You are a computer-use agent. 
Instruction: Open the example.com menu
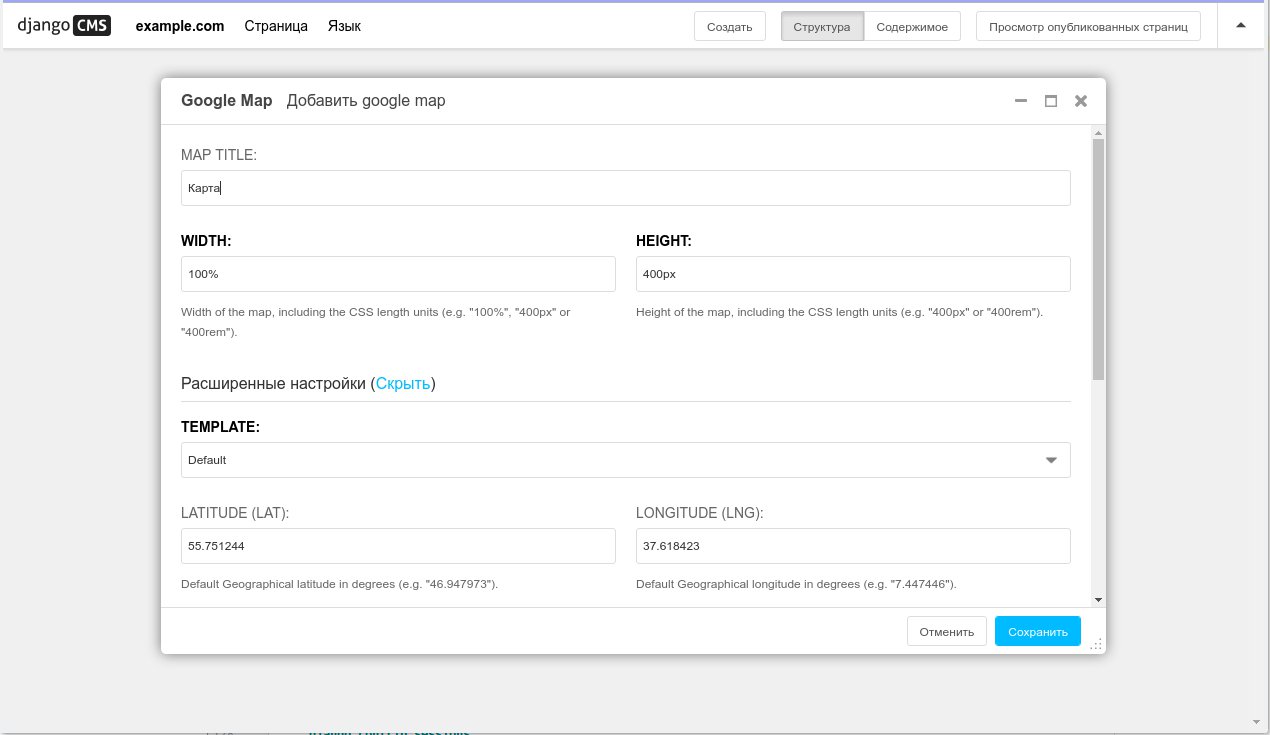click(x=180, y=26)
